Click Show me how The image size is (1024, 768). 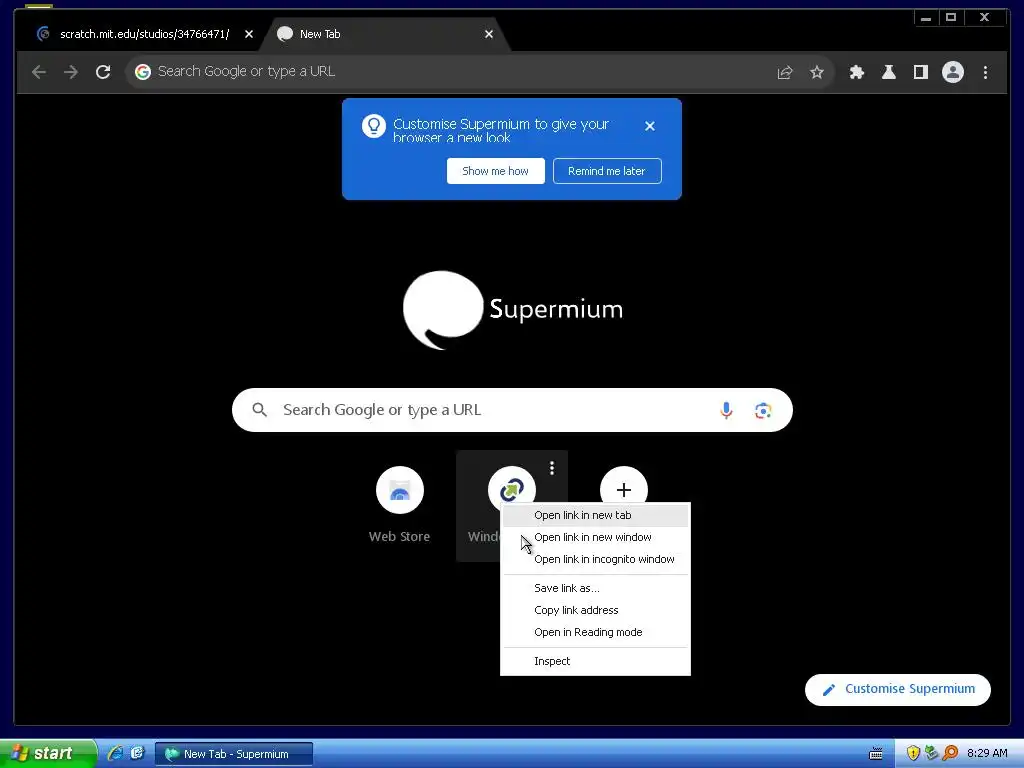click(x=496, y=171)
